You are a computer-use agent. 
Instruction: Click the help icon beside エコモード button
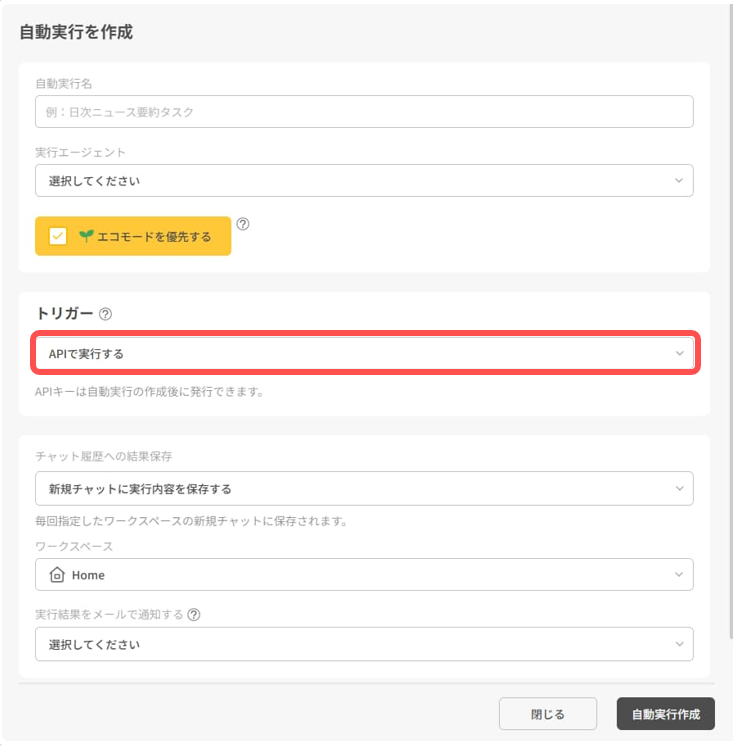(x=243, y=224)
